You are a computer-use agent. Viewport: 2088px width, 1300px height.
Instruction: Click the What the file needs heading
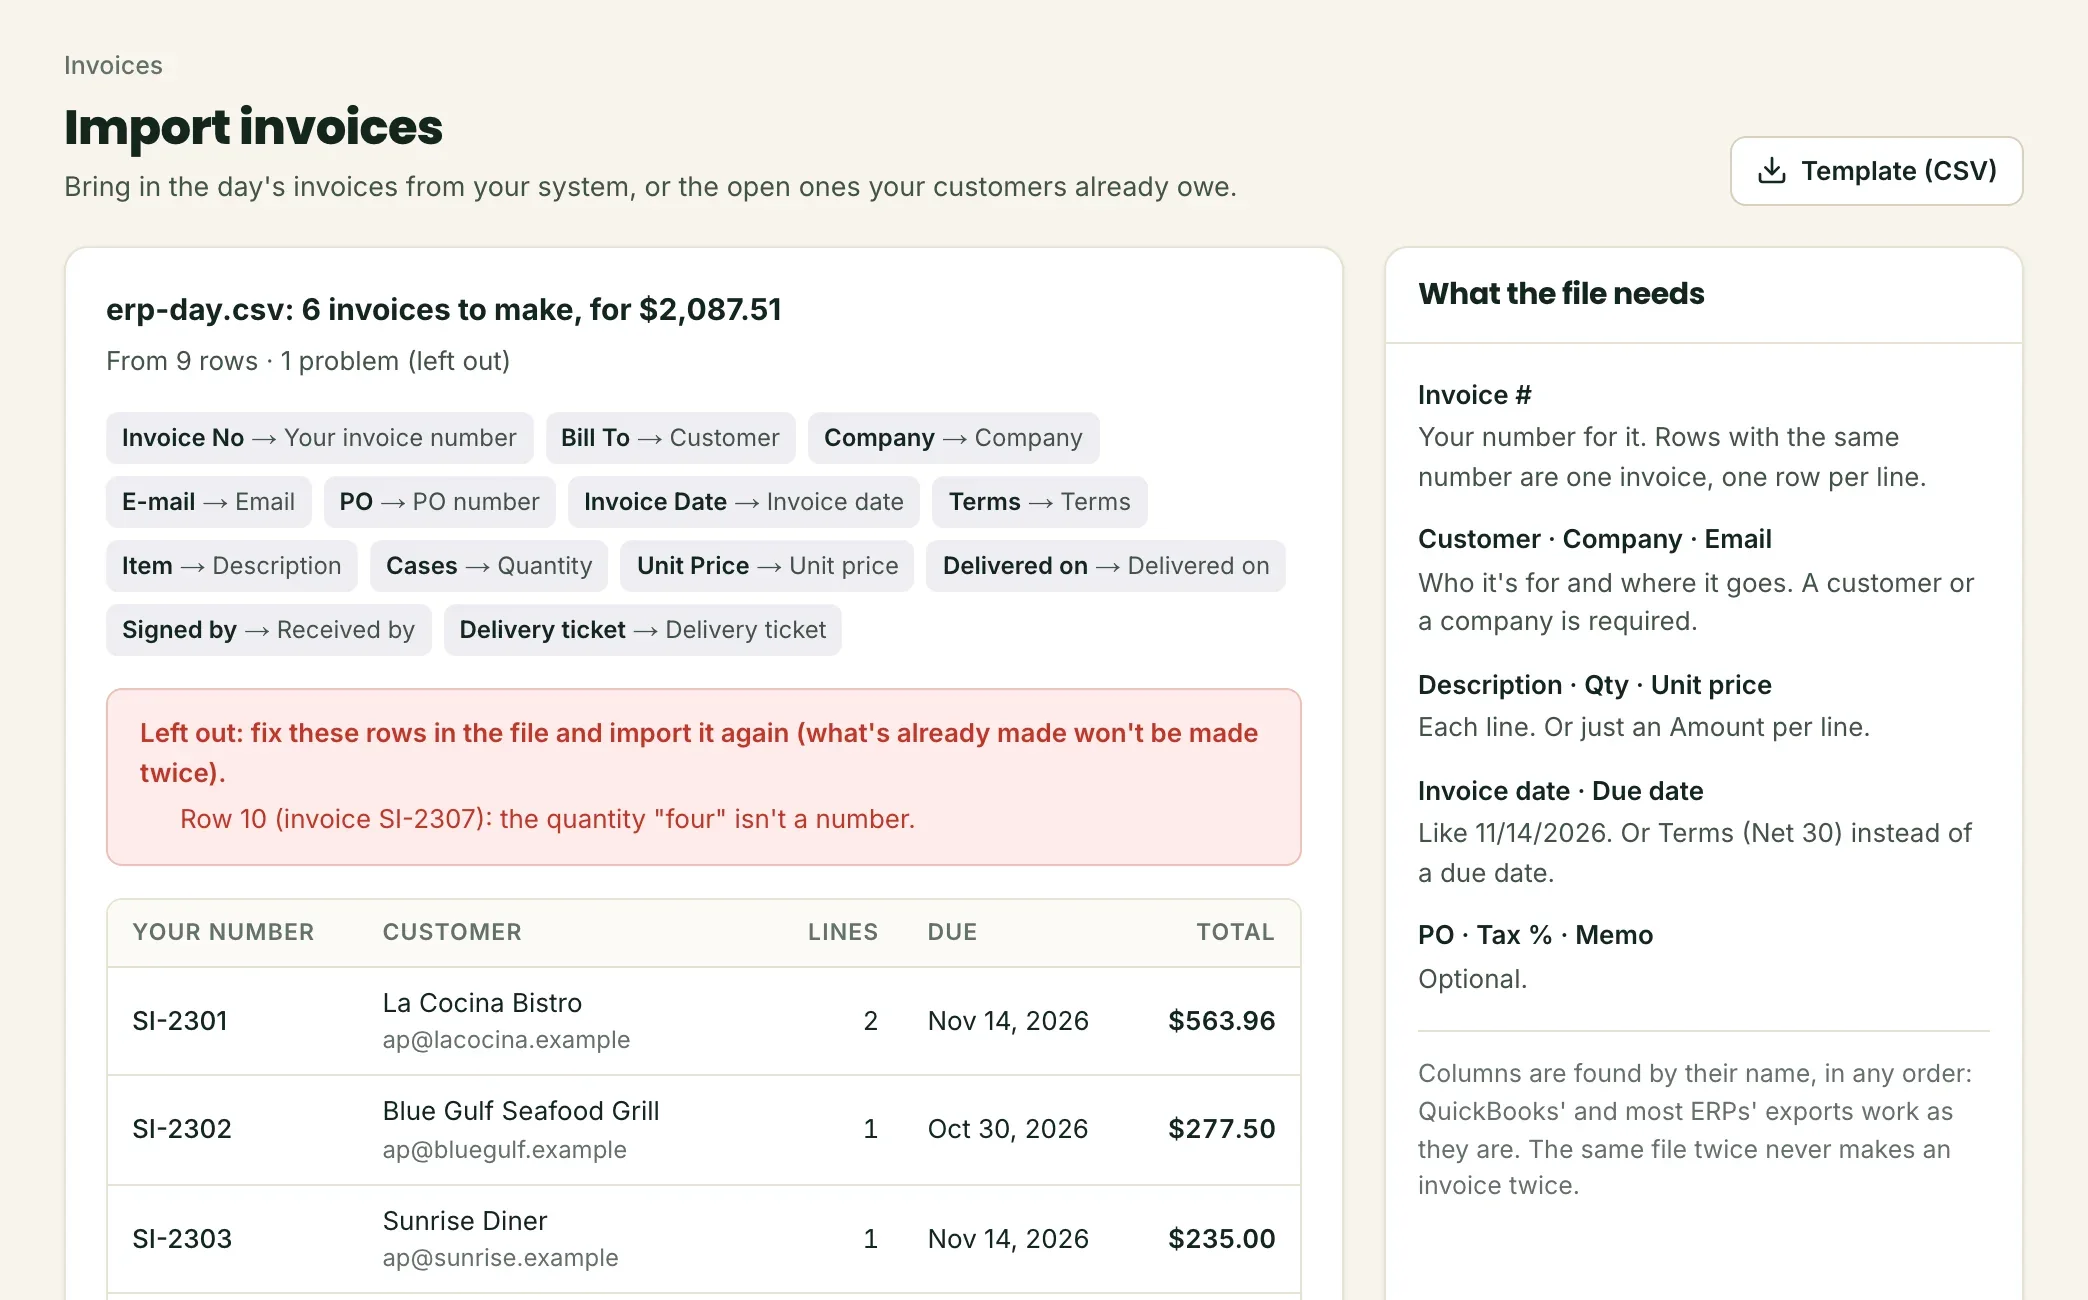pyautogui.click(x=1561, y=294)
